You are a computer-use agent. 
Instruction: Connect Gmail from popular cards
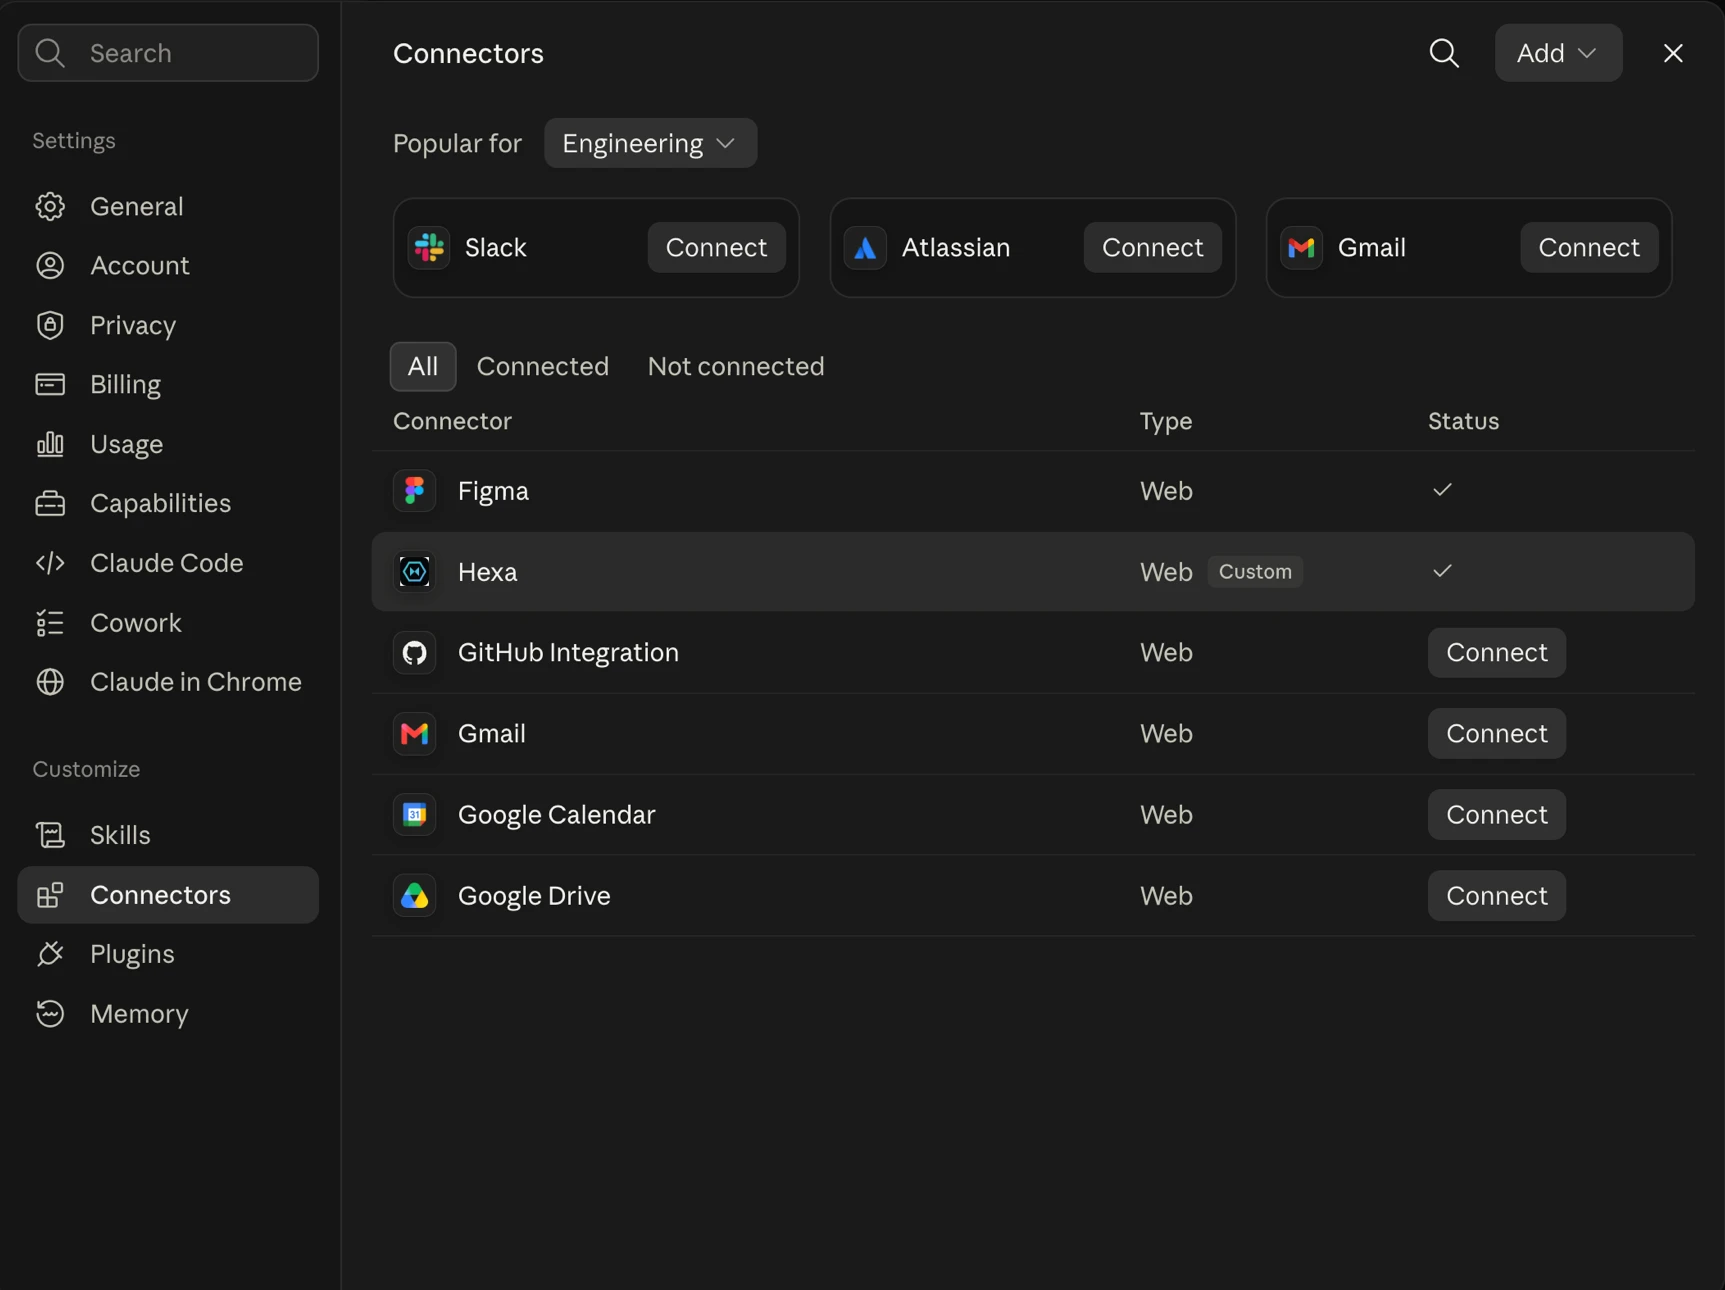1589,247
